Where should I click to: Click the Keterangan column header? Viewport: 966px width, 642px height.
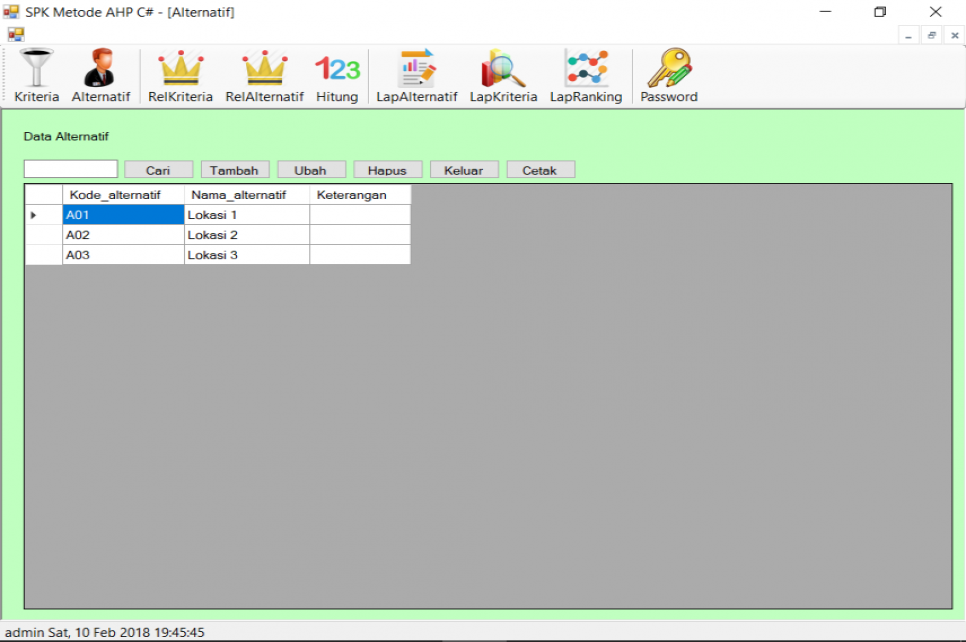click(x=360, y=195)
